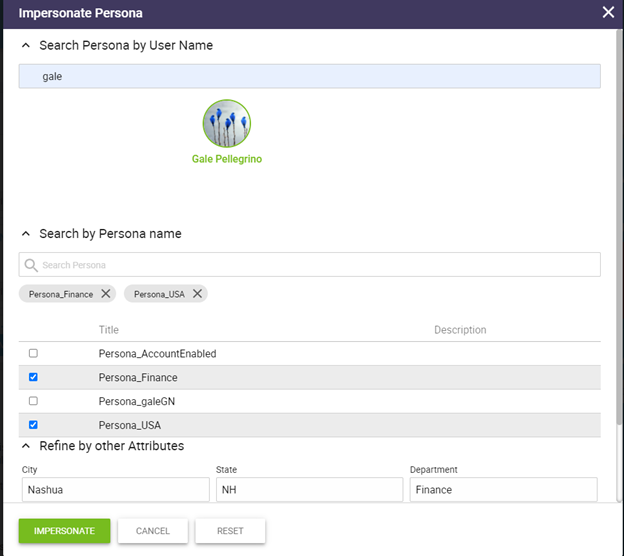Enable the Persona_AccountEnabled checkbox

pyautogui.click(x=33, y=354)
